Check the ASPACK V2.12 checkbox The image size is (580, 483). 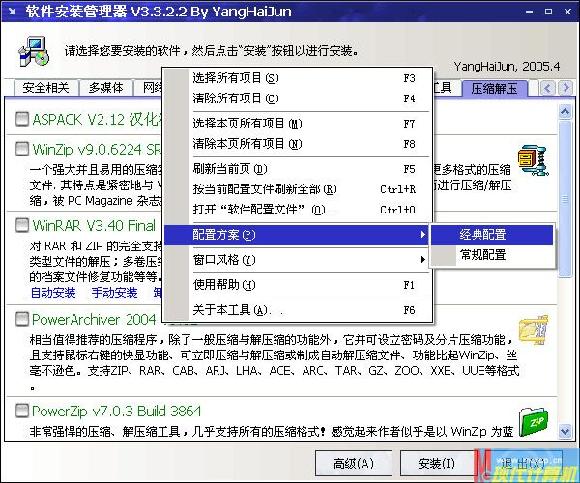(x=22, y=119)
